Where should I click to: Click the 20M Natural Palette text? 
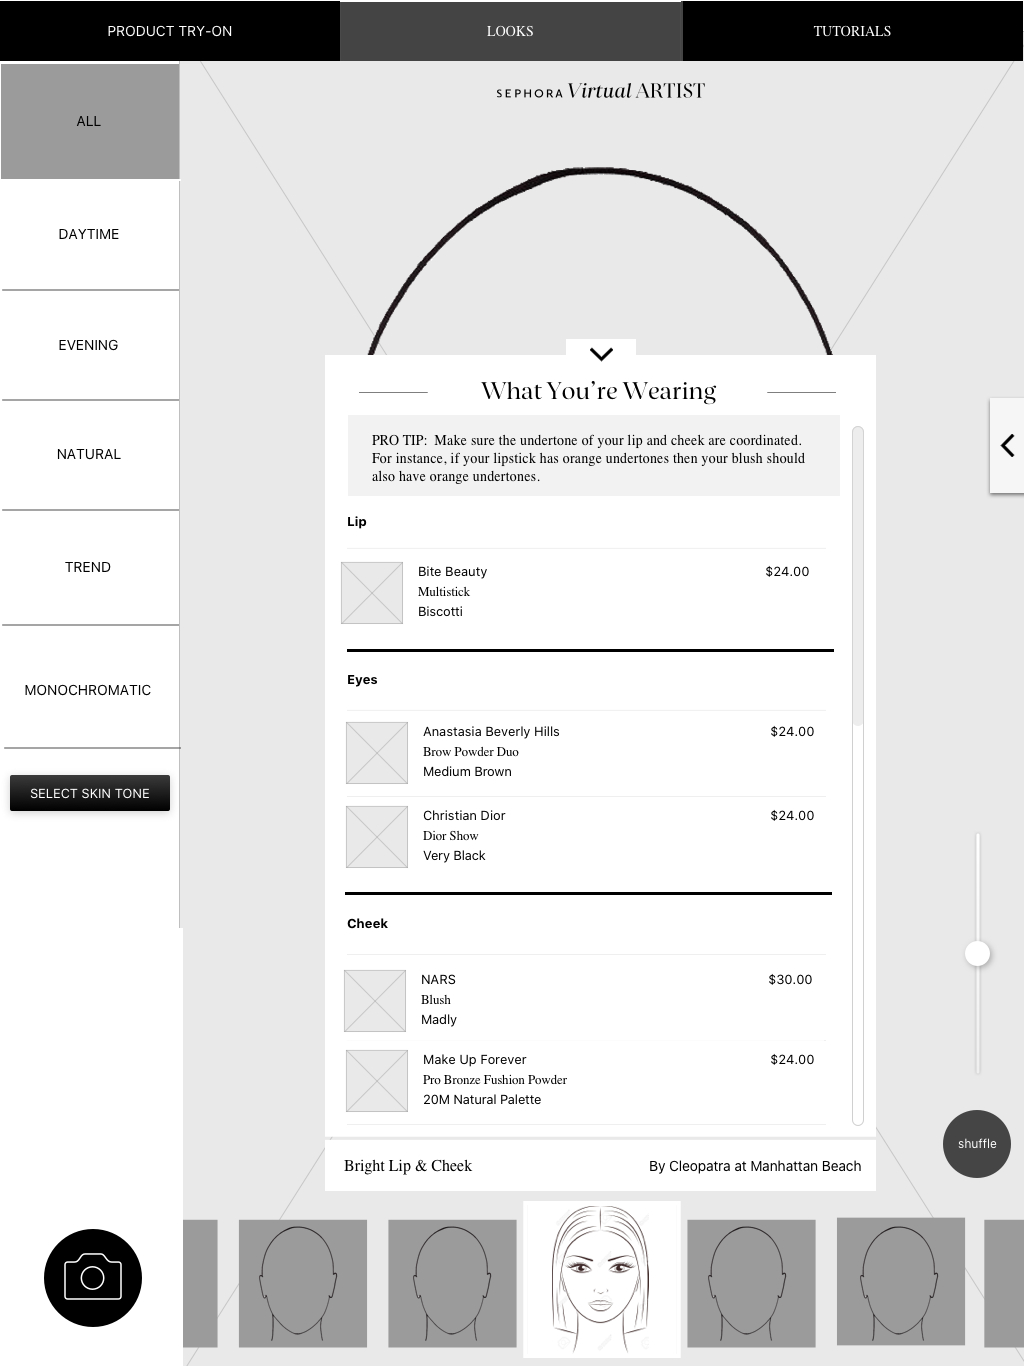coord(482,1100)
